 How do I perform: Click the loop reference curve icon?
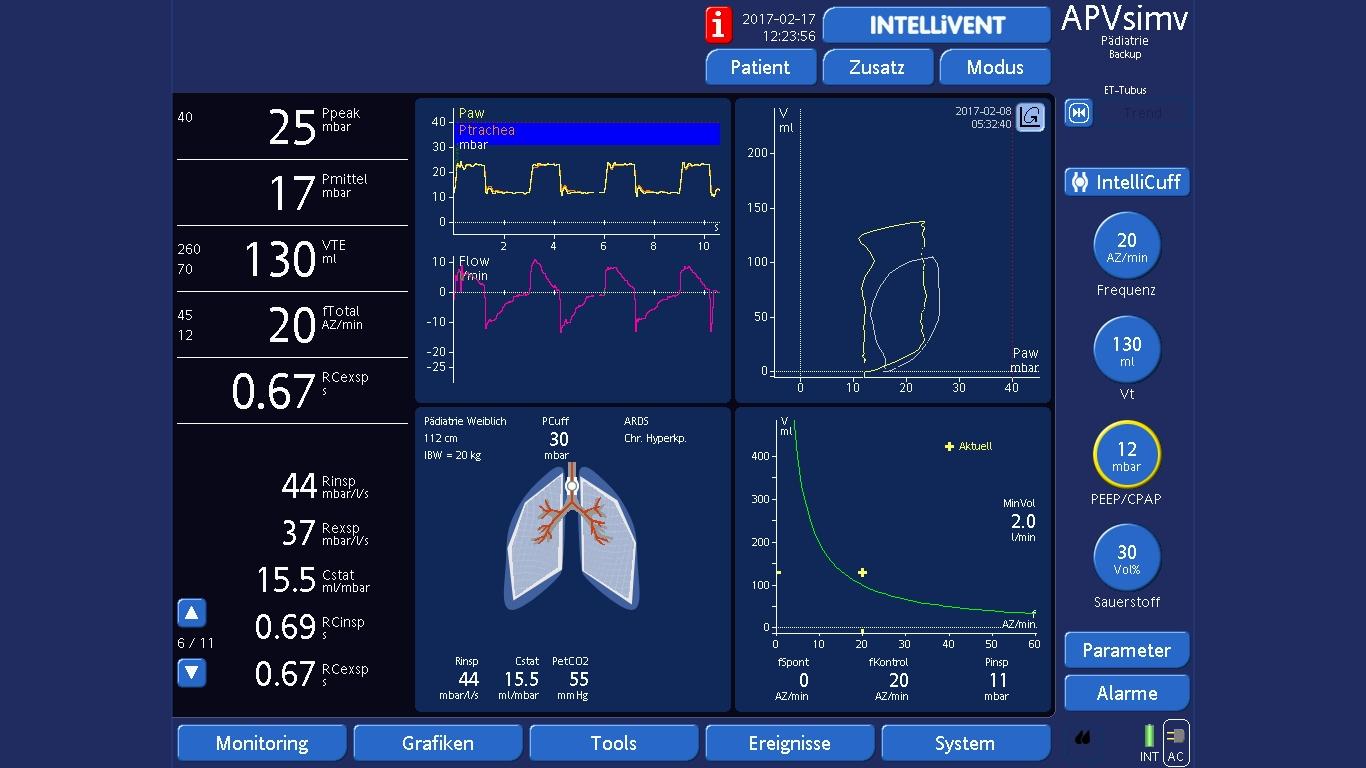coord(1030,118)
